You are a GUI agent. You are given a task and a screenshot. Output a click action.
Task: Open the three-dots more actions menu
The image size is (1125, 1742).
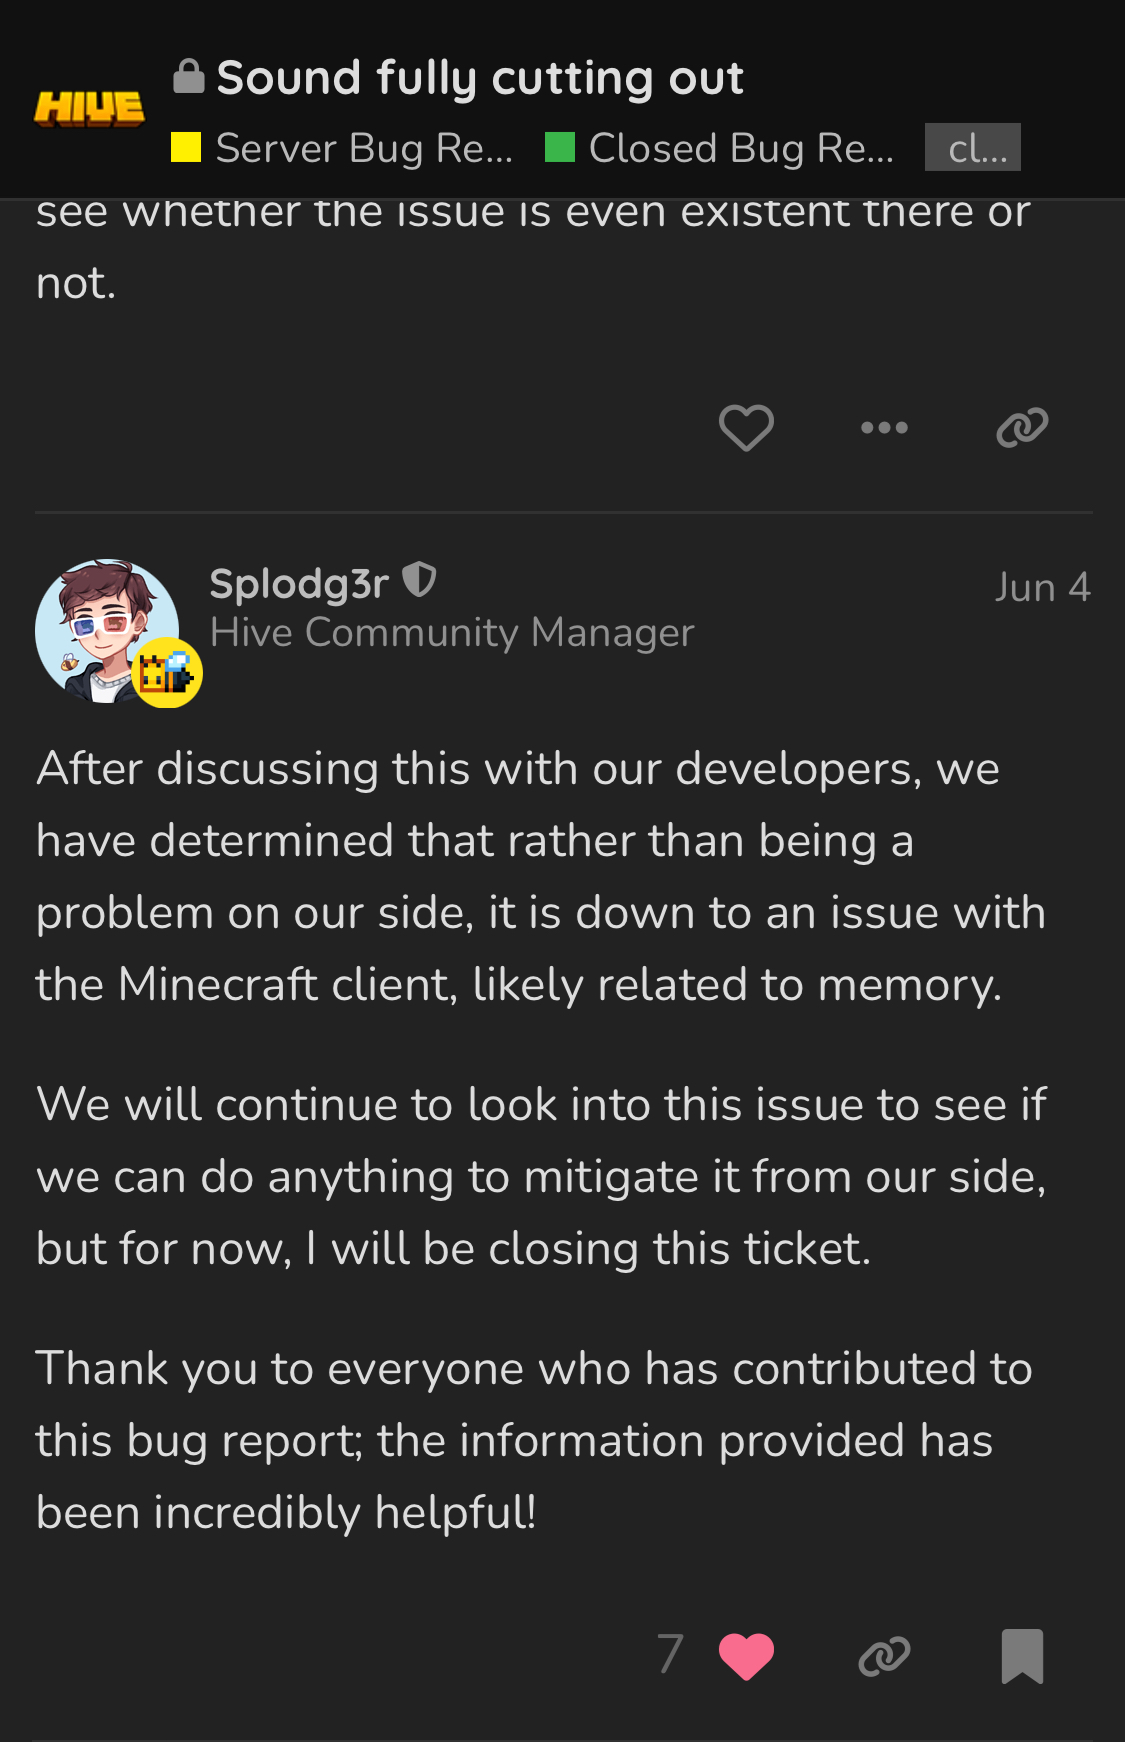[884, 428]
